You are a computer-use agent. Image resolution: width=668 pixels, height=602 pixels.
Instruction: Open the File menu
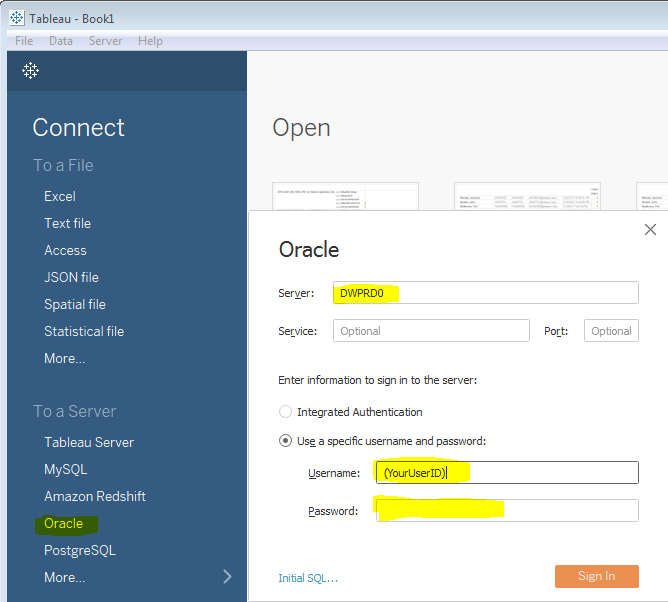[24, 41]
